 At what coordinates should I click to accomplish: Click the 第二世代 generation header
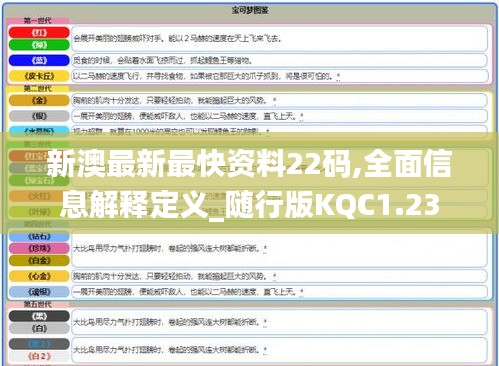pyautogui.click(x=38, y=89)
